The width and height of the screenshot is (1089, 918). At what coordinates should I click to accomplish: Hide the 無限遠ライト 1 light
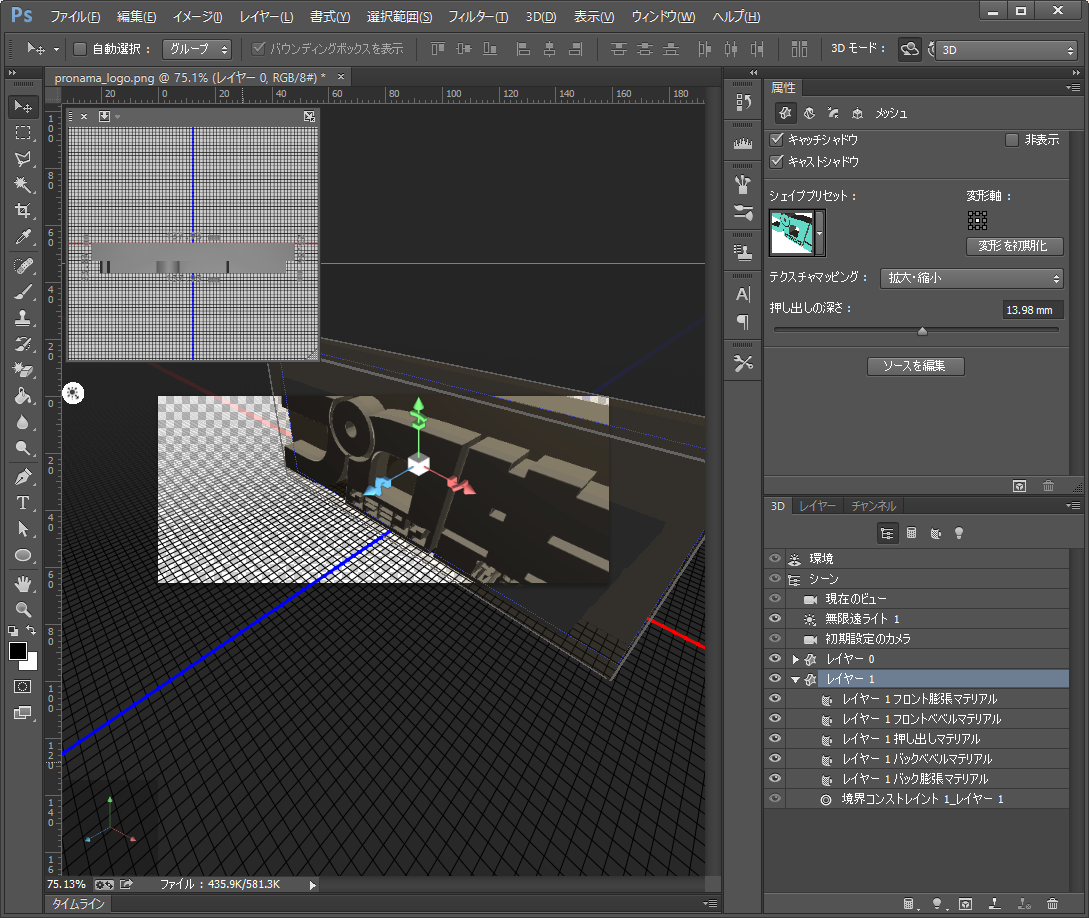pos(774,619)
